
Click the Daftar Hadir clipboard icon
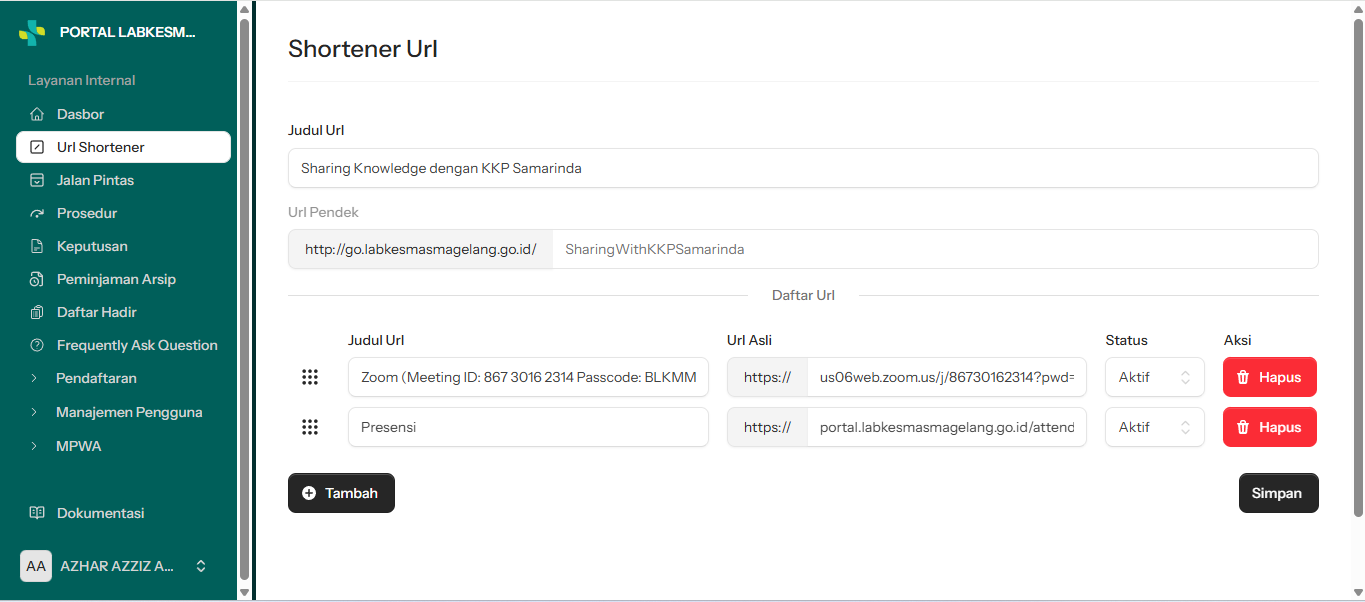(x=37, y=312)
